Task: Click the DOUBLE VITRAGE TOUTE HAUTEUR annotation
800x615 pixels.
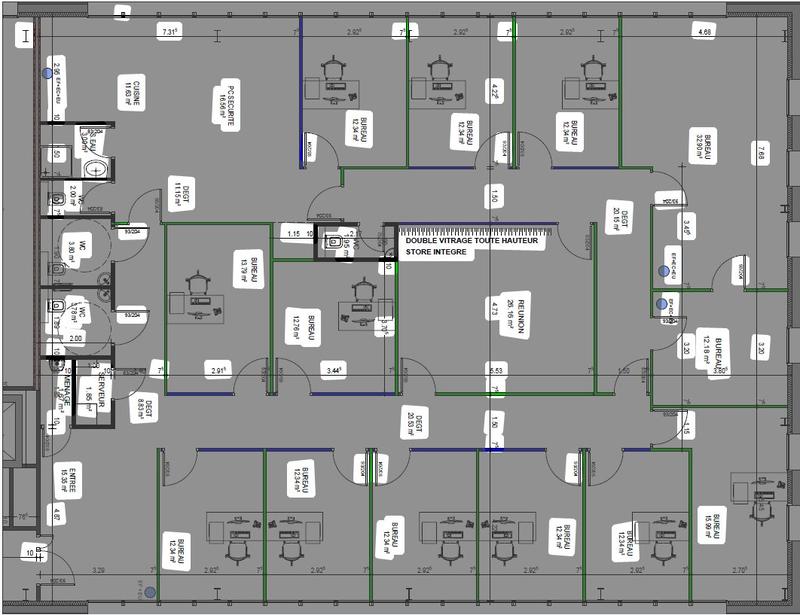Action: (471, 240)
